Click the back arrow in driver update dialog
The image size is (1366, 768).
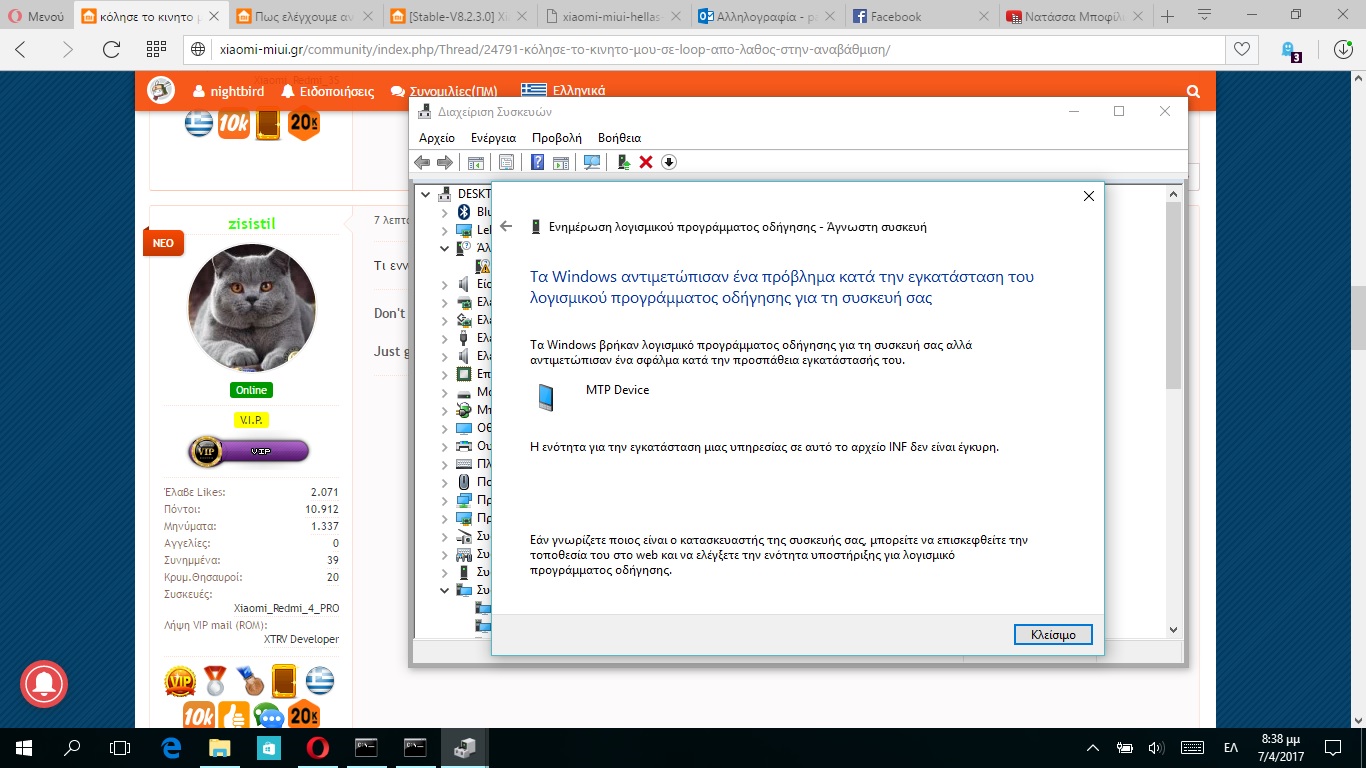coord(506,227)
